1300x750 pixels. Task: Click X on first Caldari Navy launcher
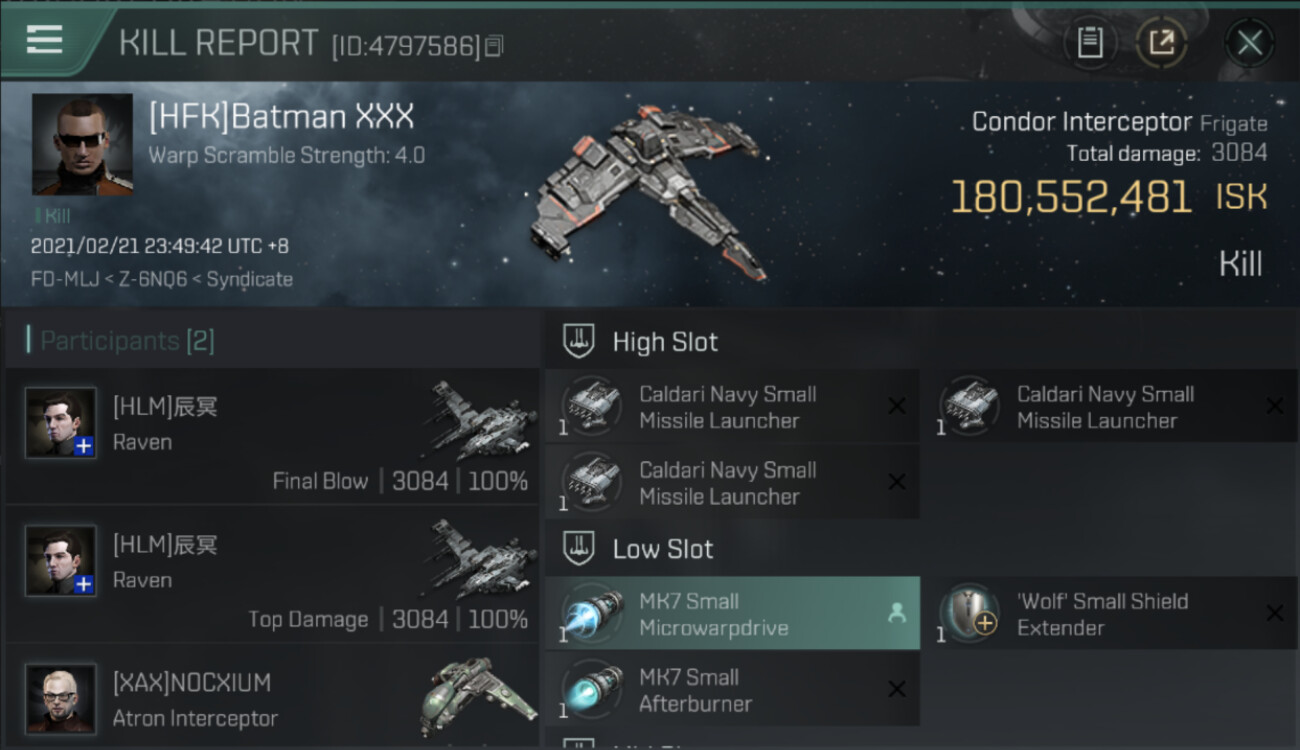(x=897, y=405)
